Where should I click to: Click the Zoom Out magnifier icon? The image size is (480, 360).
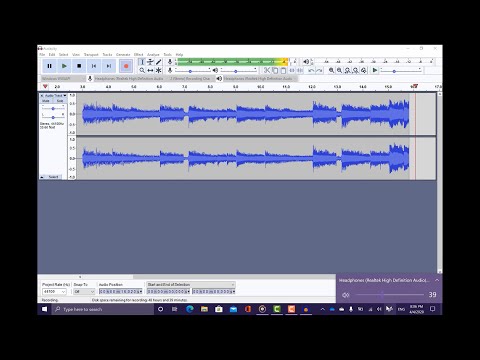(339, 70)
